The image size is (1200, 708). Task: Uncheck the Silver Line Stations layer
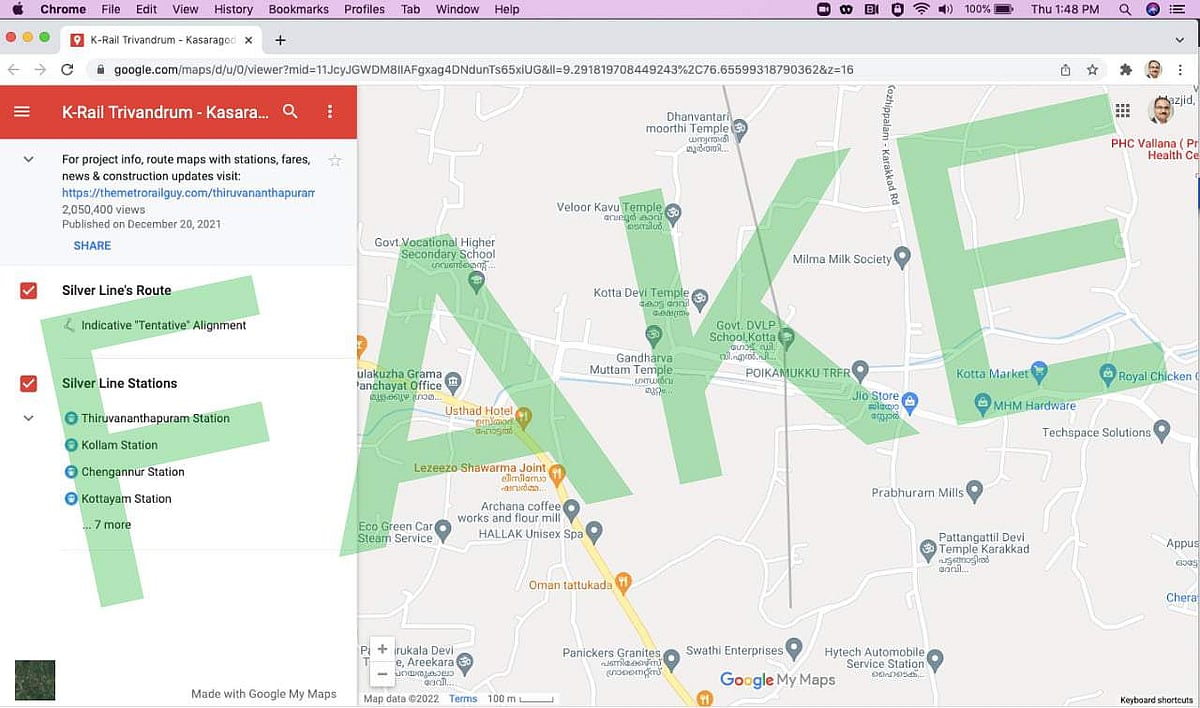click(x=29, y=383)
